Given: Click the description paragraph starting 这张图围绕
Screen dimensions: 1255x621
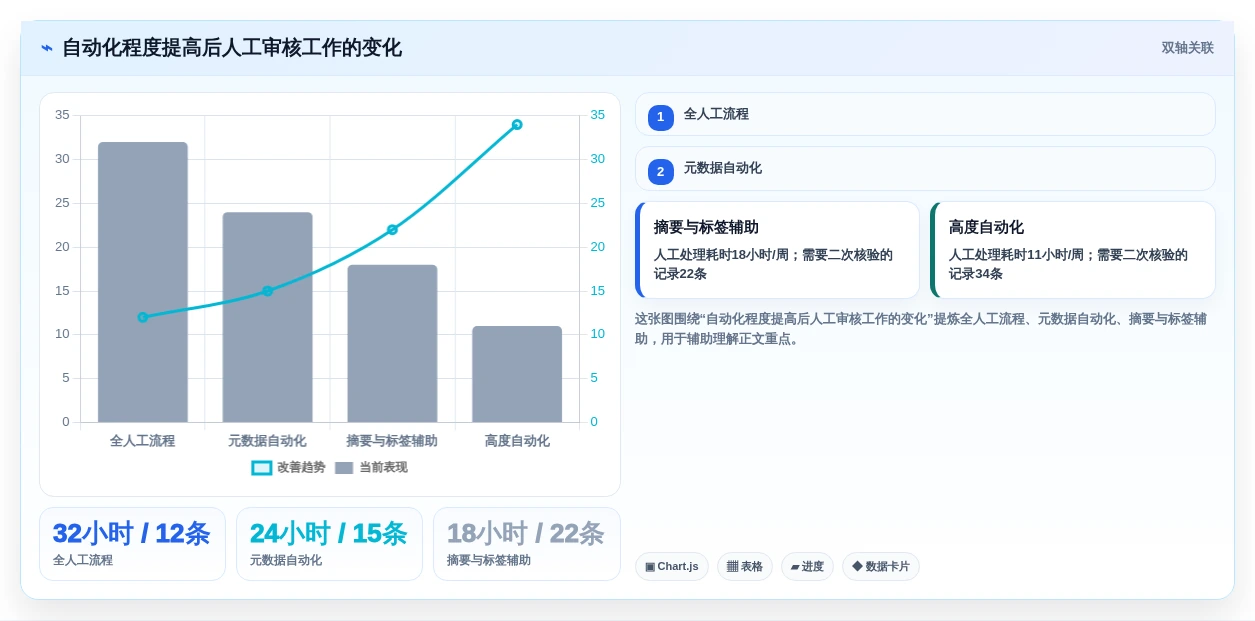Looking at the screenshot, I should 921,329.
